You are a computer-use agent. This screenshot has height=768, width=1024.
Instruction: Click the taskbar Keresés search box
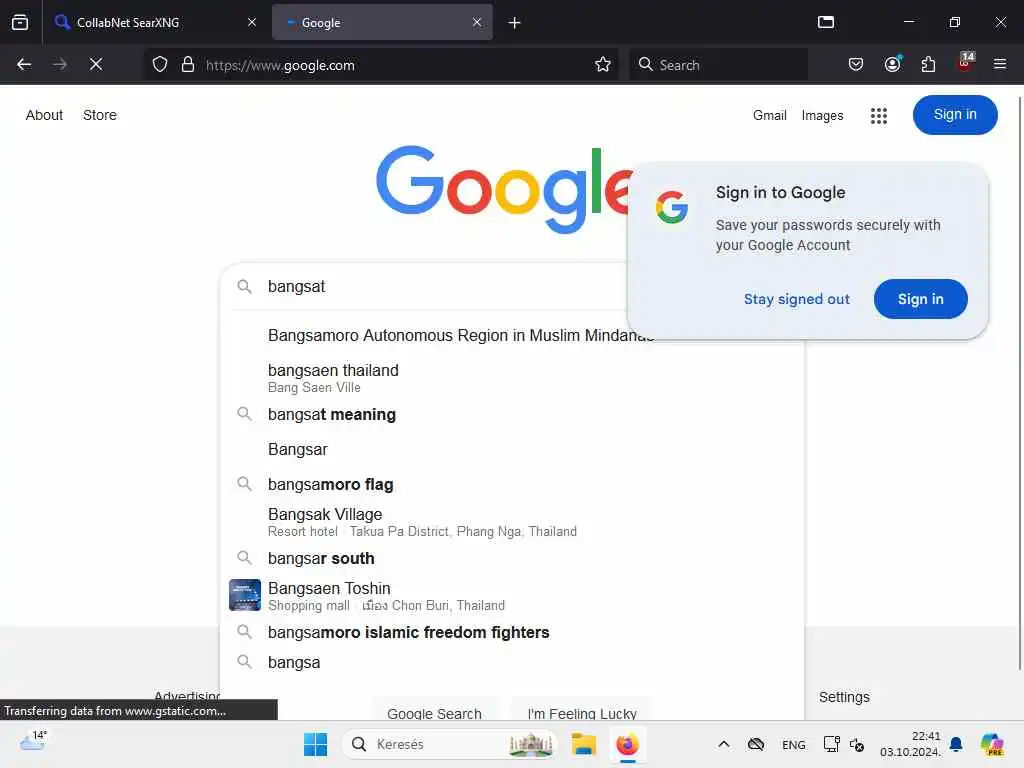[451, 744]
